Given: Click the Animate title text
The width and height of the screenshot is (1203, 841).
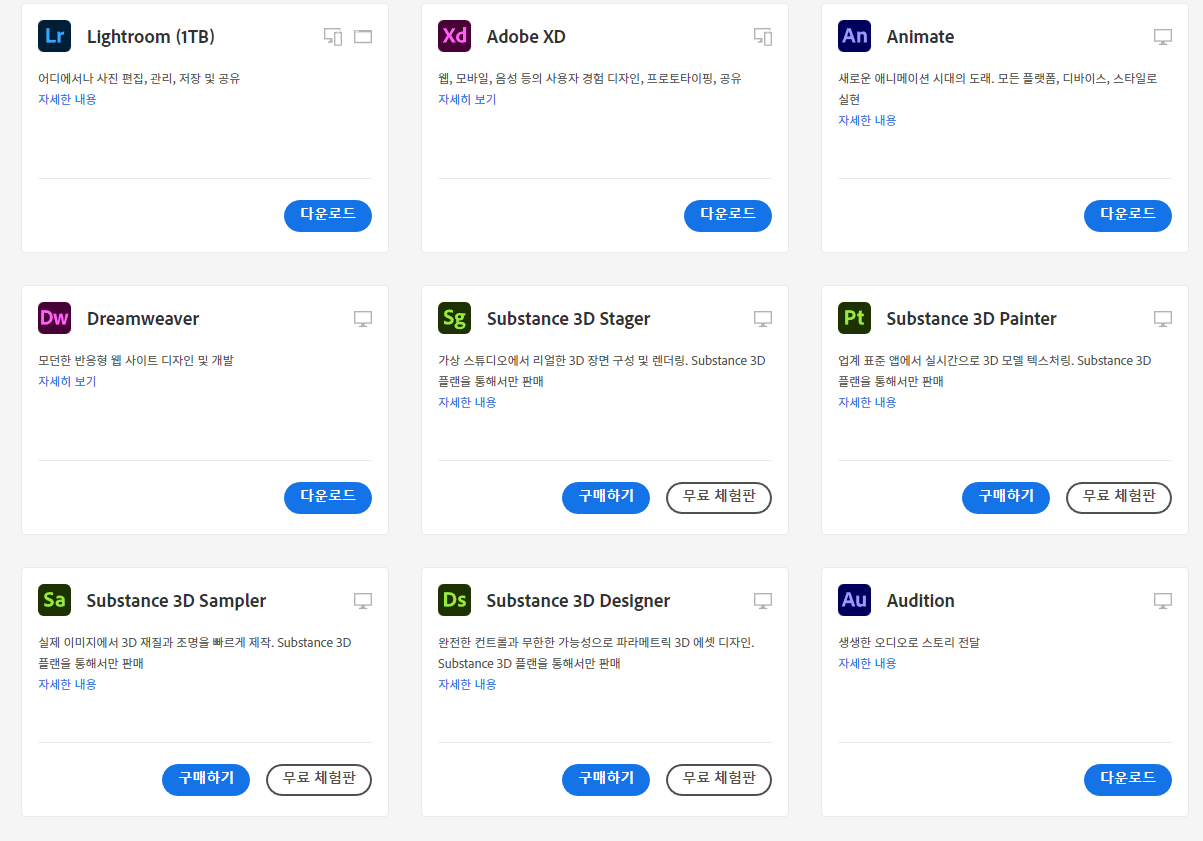Looking at the screenshot, I should [x=920, y=37].
